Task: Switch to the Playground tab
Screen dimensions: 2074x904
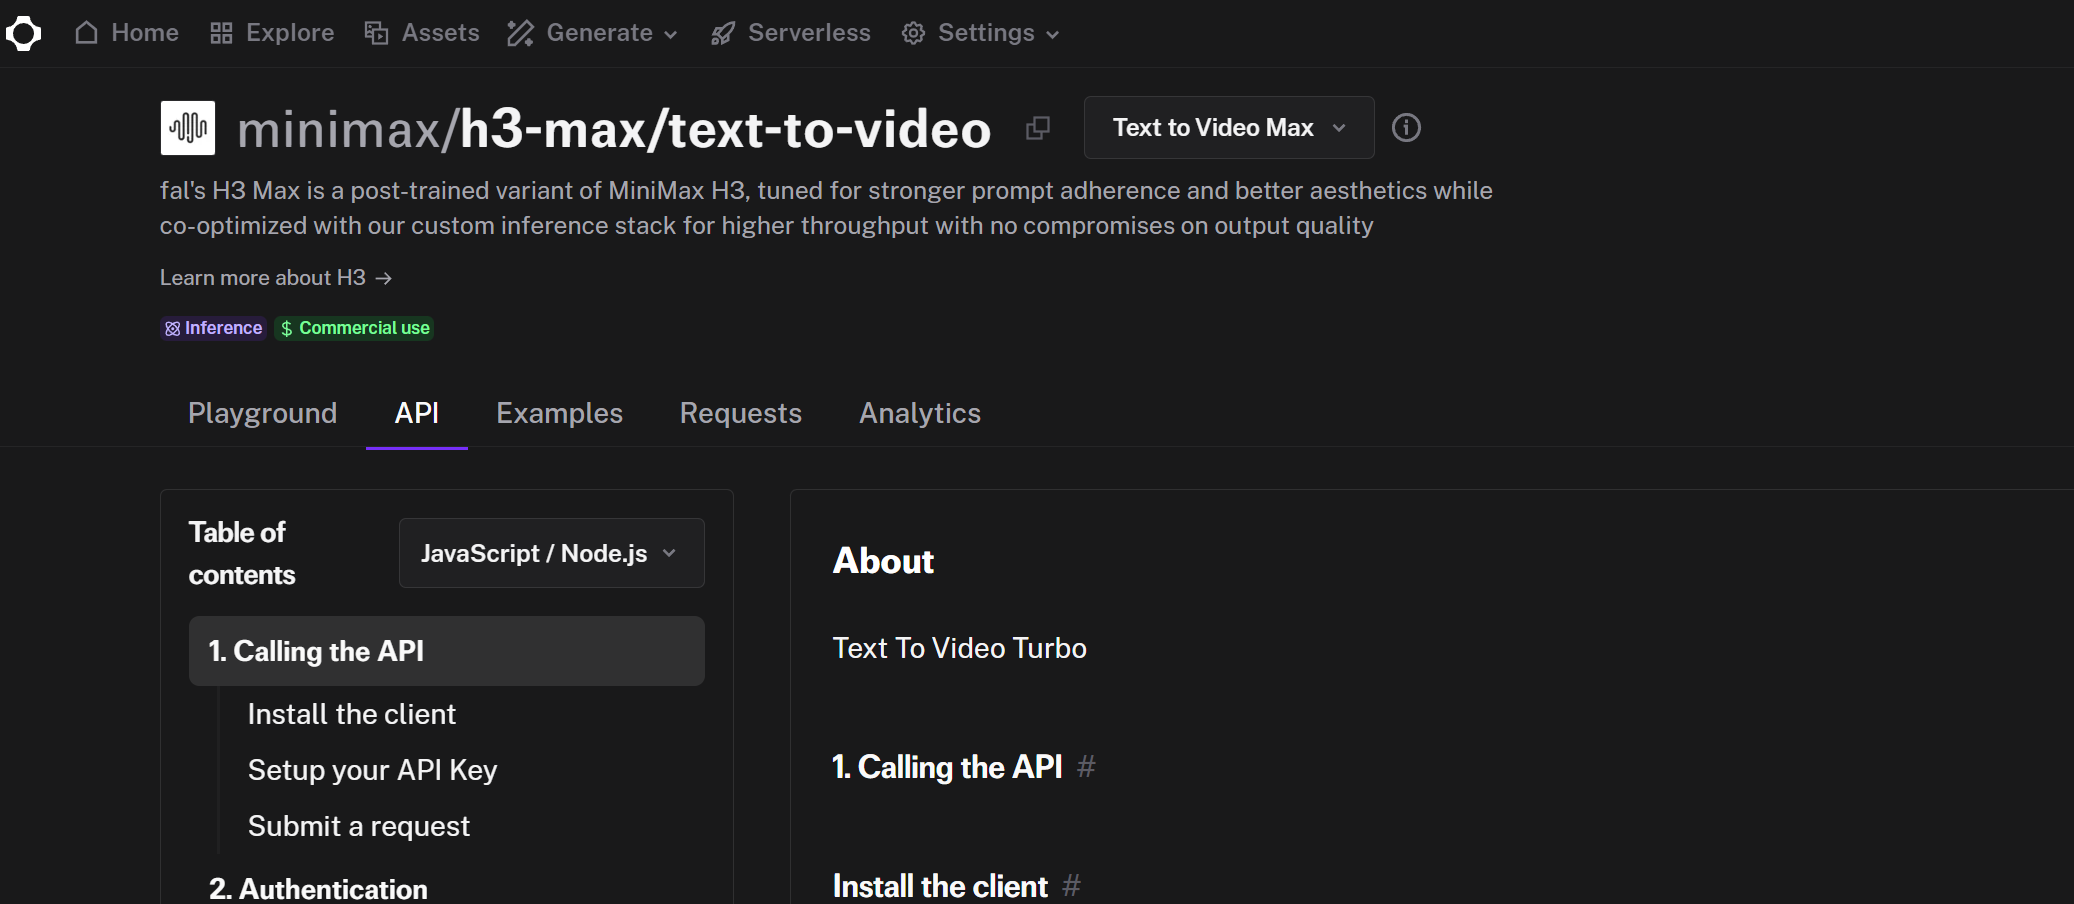Action: [x=263, y=413]
